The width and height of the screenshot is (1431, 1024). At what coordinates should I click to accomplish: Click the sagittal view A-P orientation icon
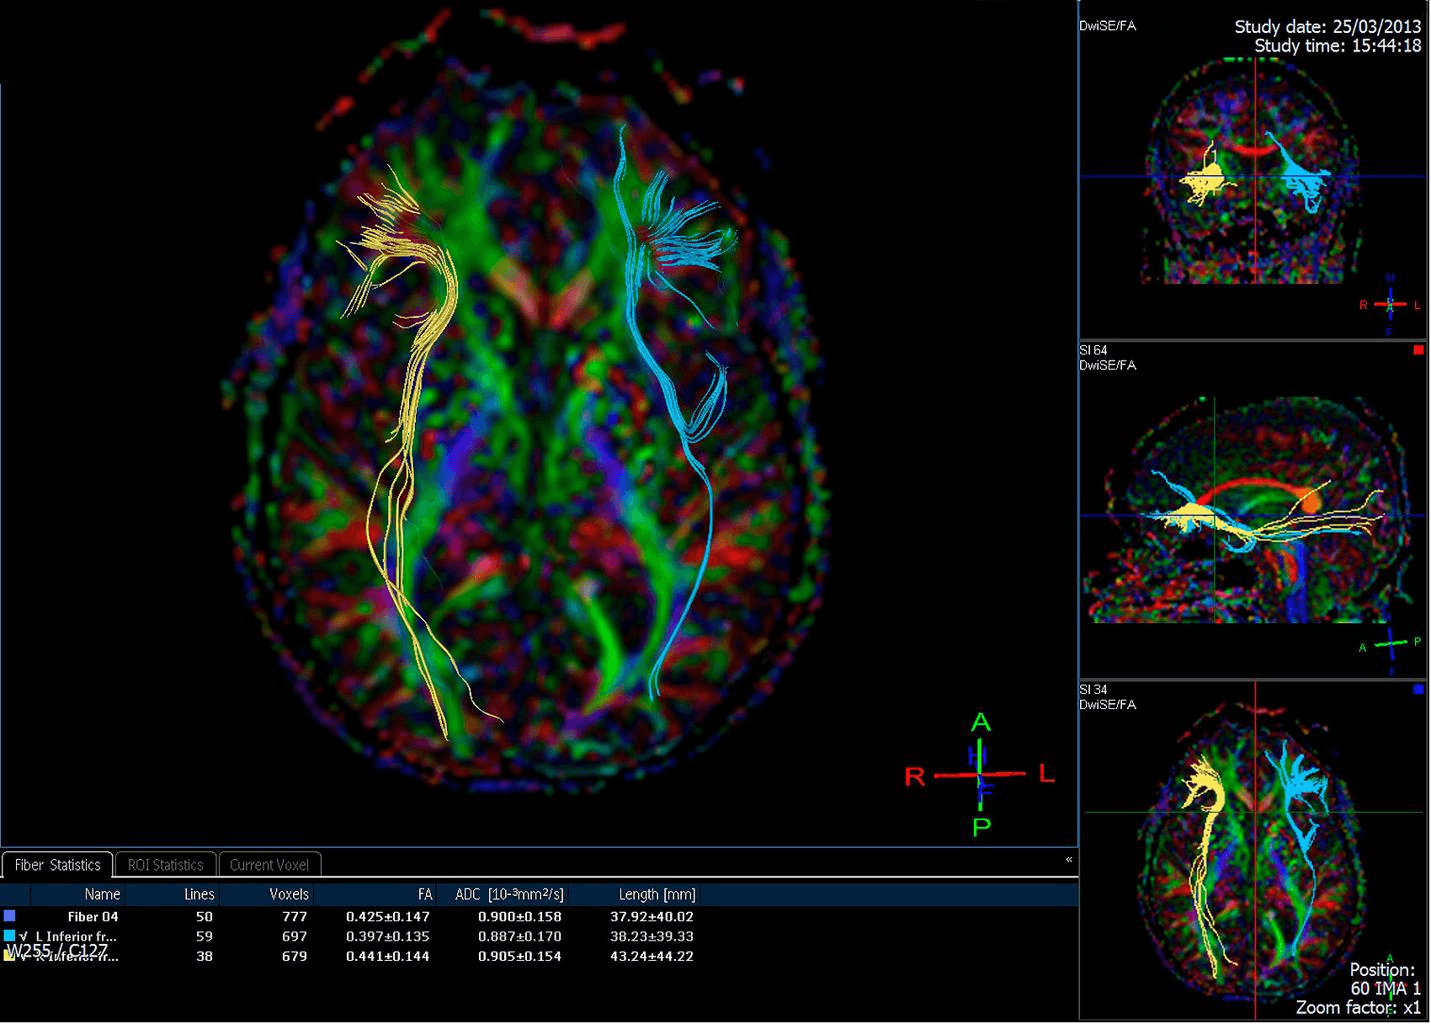pyautogui.click(x=1390, y=645)
